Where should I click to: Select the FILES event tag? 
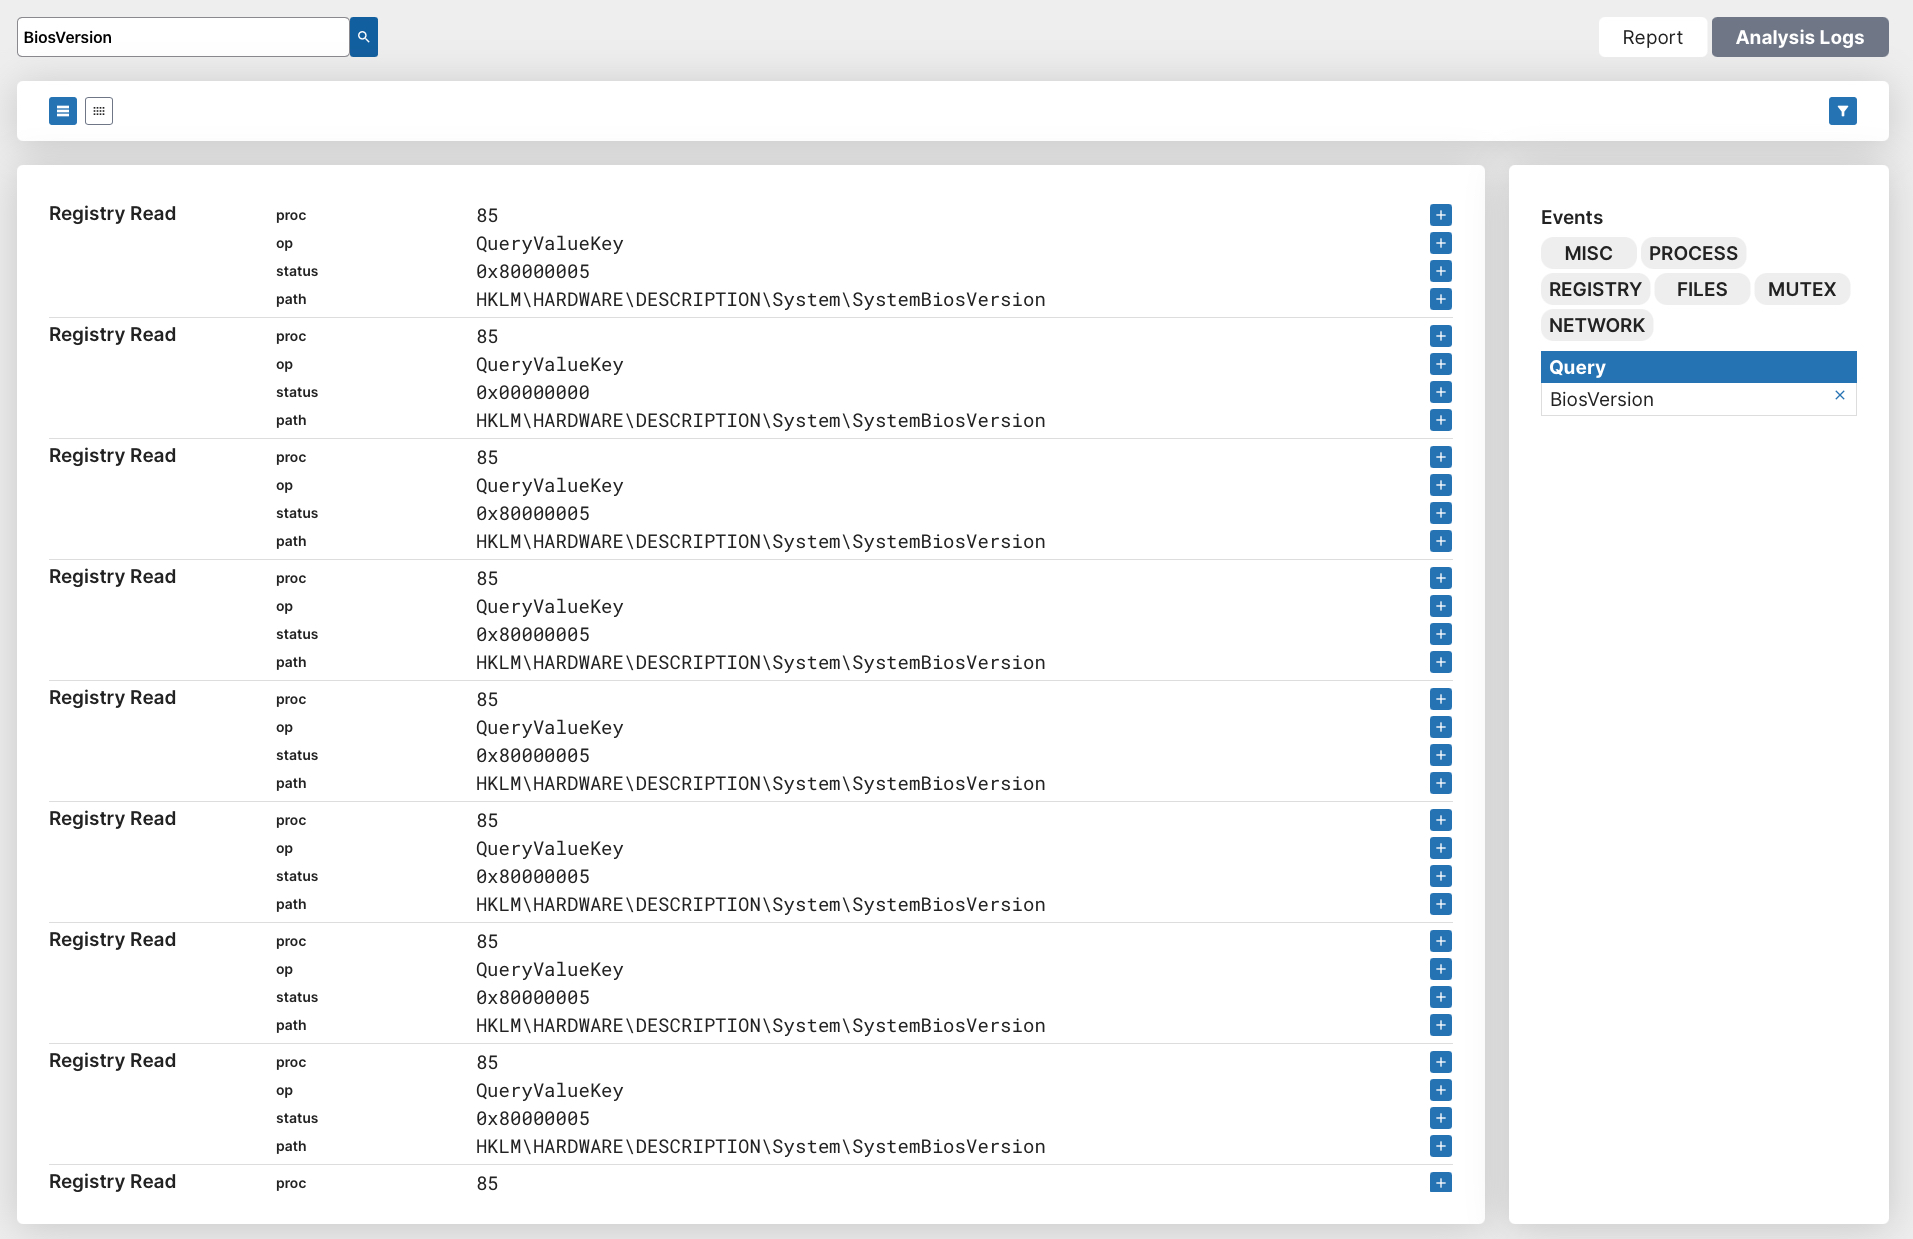point(1701,289)
